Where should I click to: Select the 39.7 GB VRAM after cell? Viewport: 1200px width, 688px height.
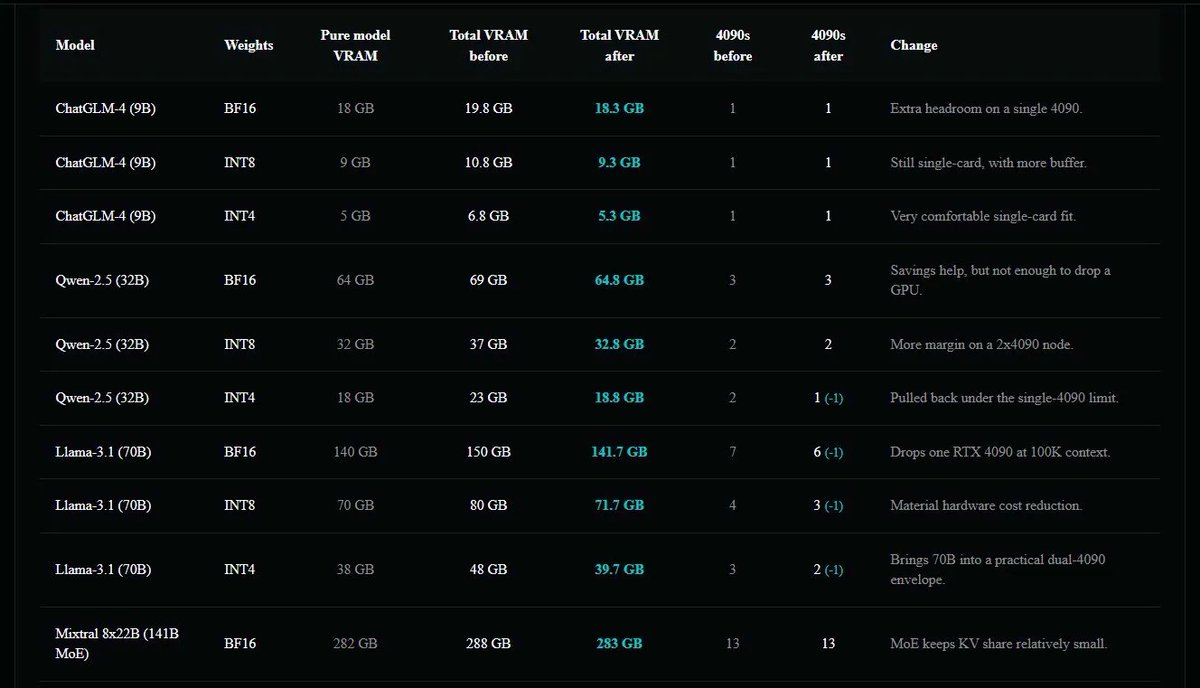[x=619, y=570]
